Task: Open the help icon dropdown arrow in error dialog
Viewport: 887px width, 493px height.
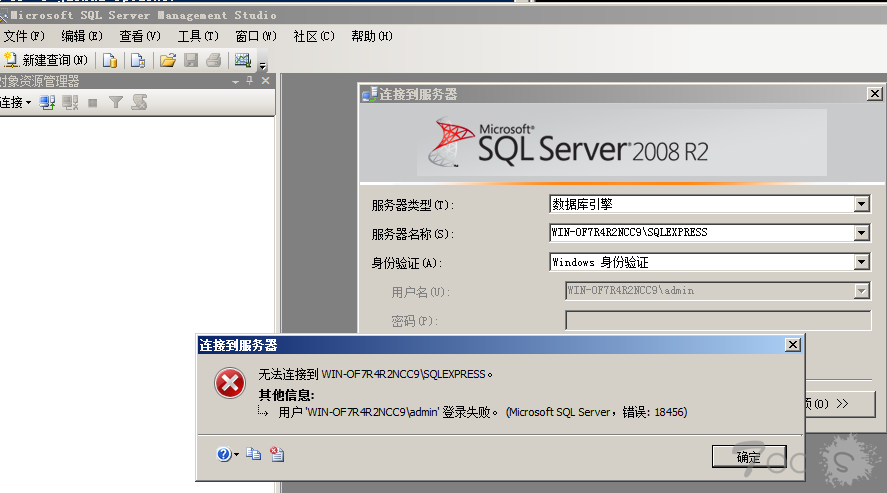Action: (236, 454)
